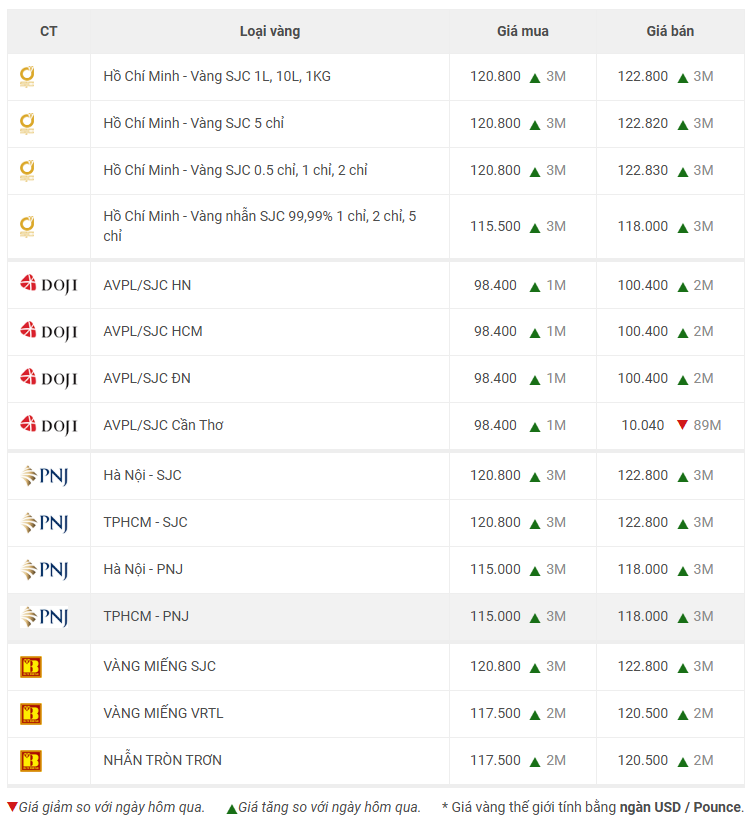The width and height of the screenshot is (754, 830).
Task: Select TPHCM - SJC gold type
Action: click(146, 522)
